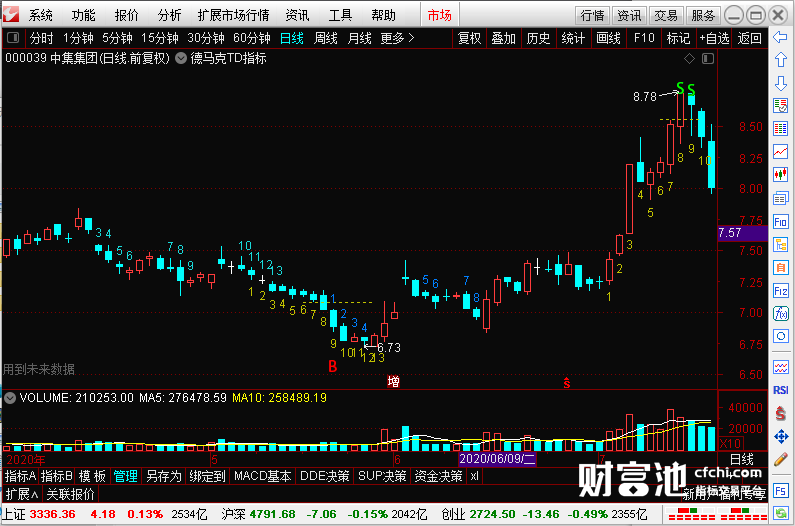
Task: Expand the 扩展 tab arrow
Action: click(x=22, y=494)
